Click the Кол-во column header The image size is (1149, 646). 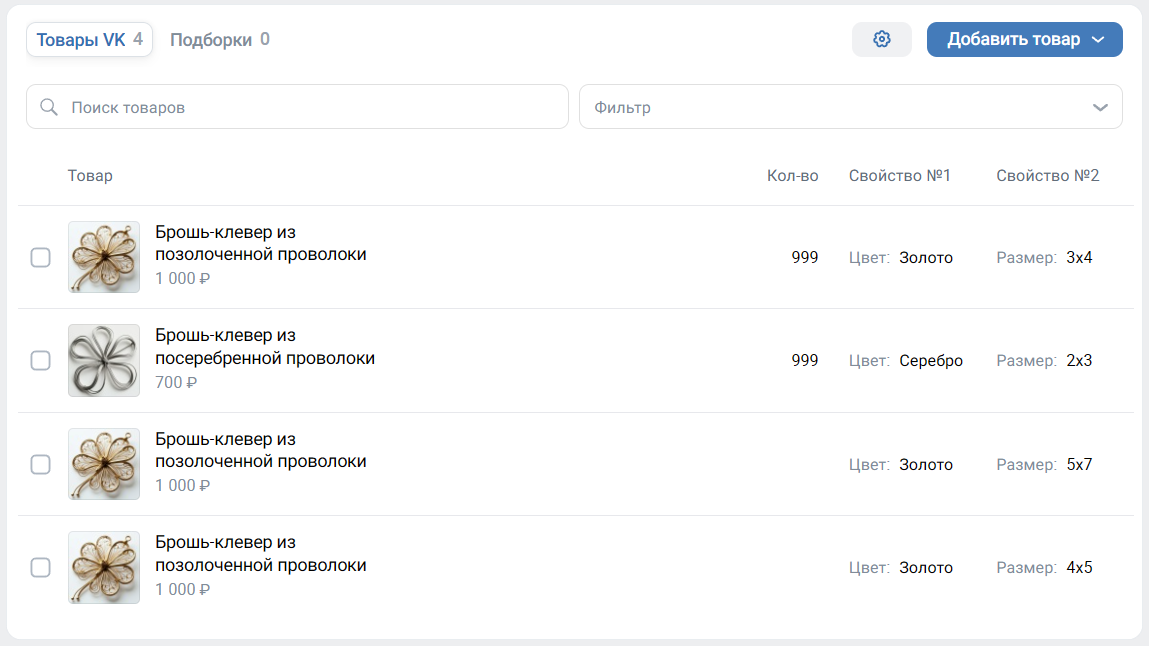point(792,176)
